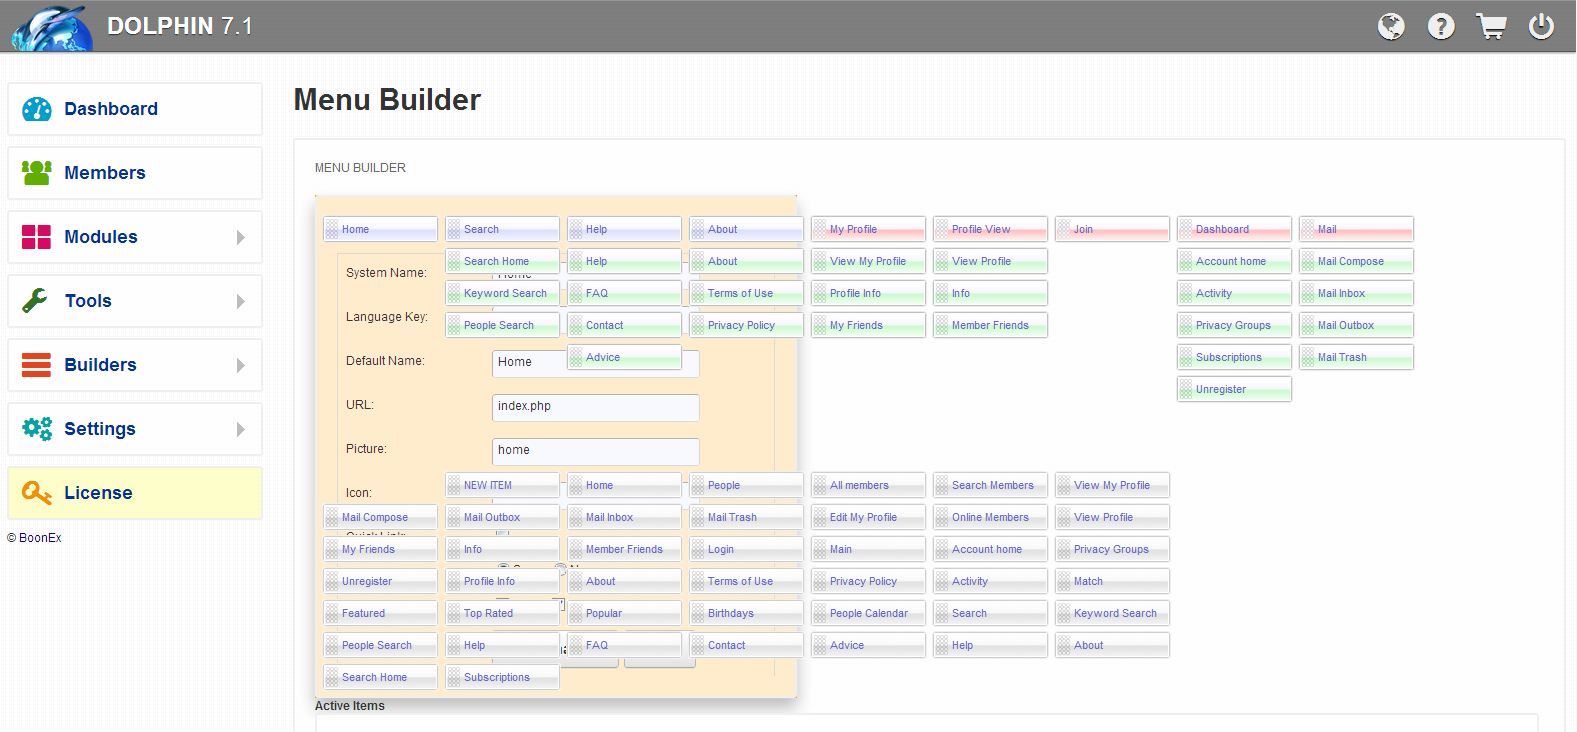Image resolution: width=1577 pixels, height=732 pixels.
Task: Select the My Profile top-level menu item
Action: [868, 229]
